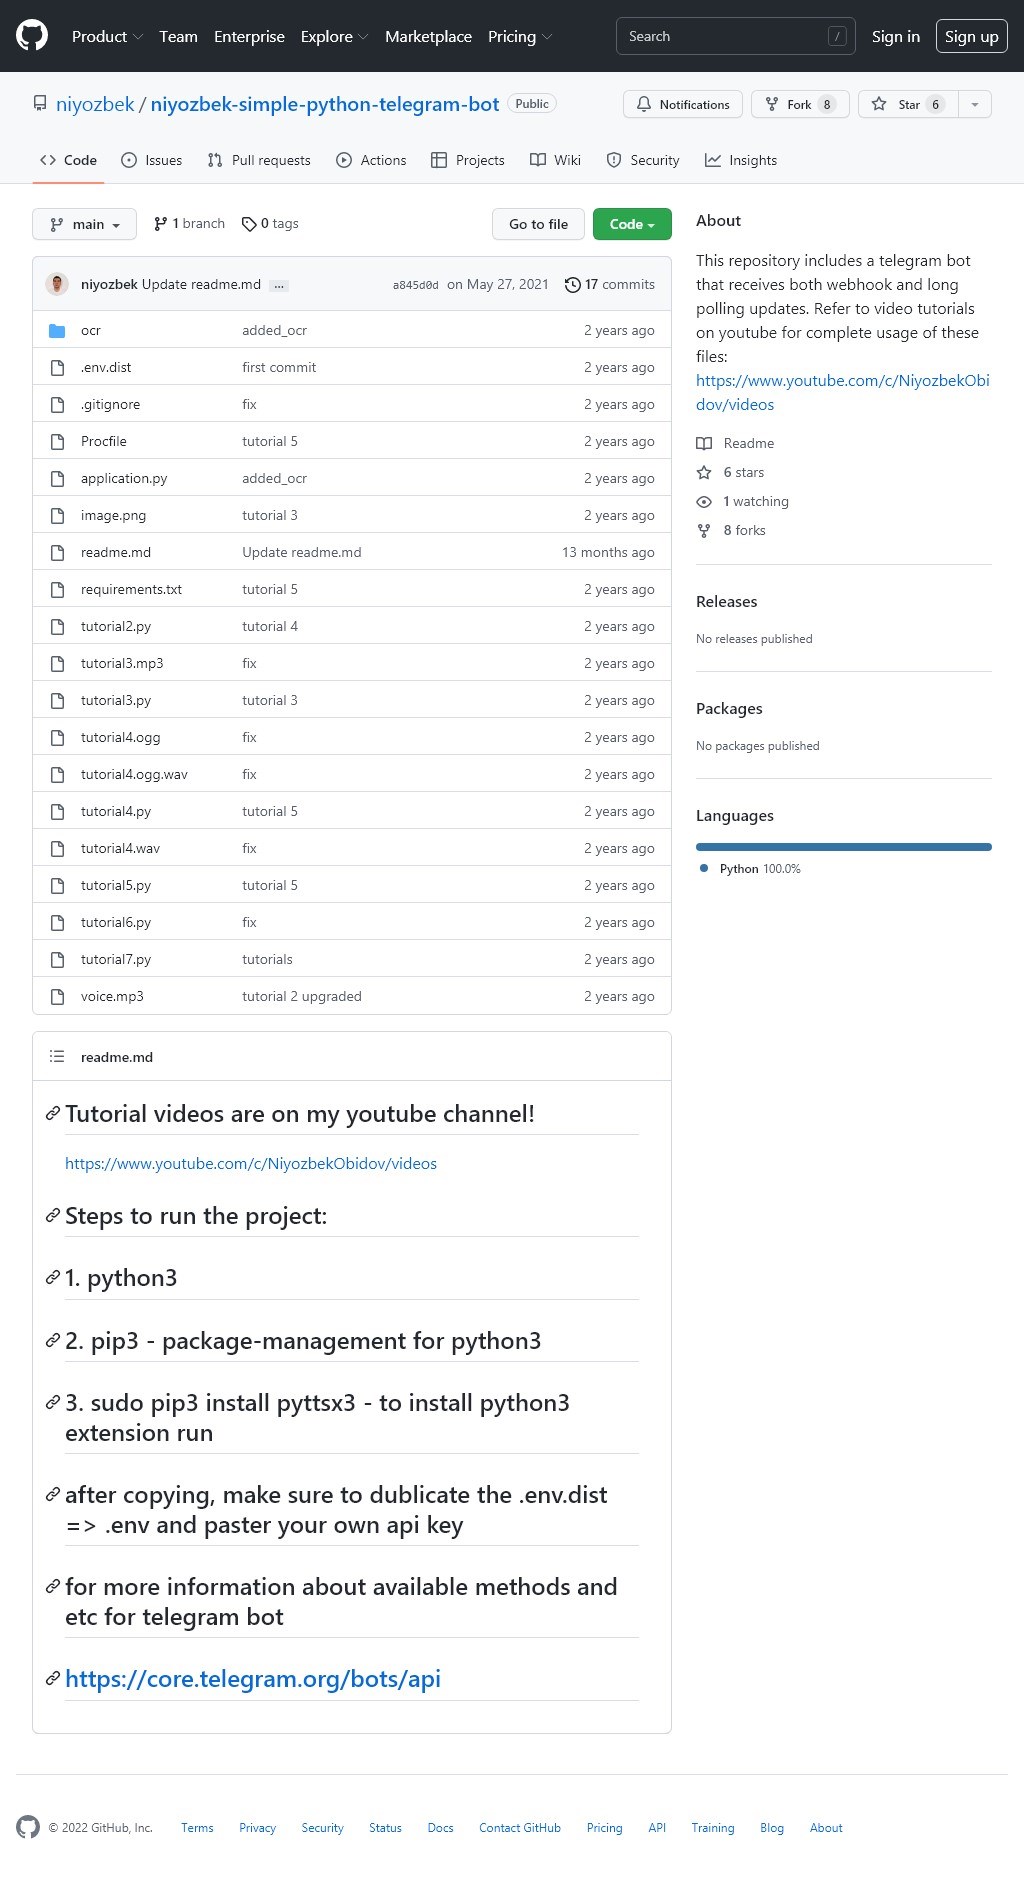This screenshot has height=1900, width=1024.
Task: Click the GitHub footer logo
Action: pos(28,1827)
